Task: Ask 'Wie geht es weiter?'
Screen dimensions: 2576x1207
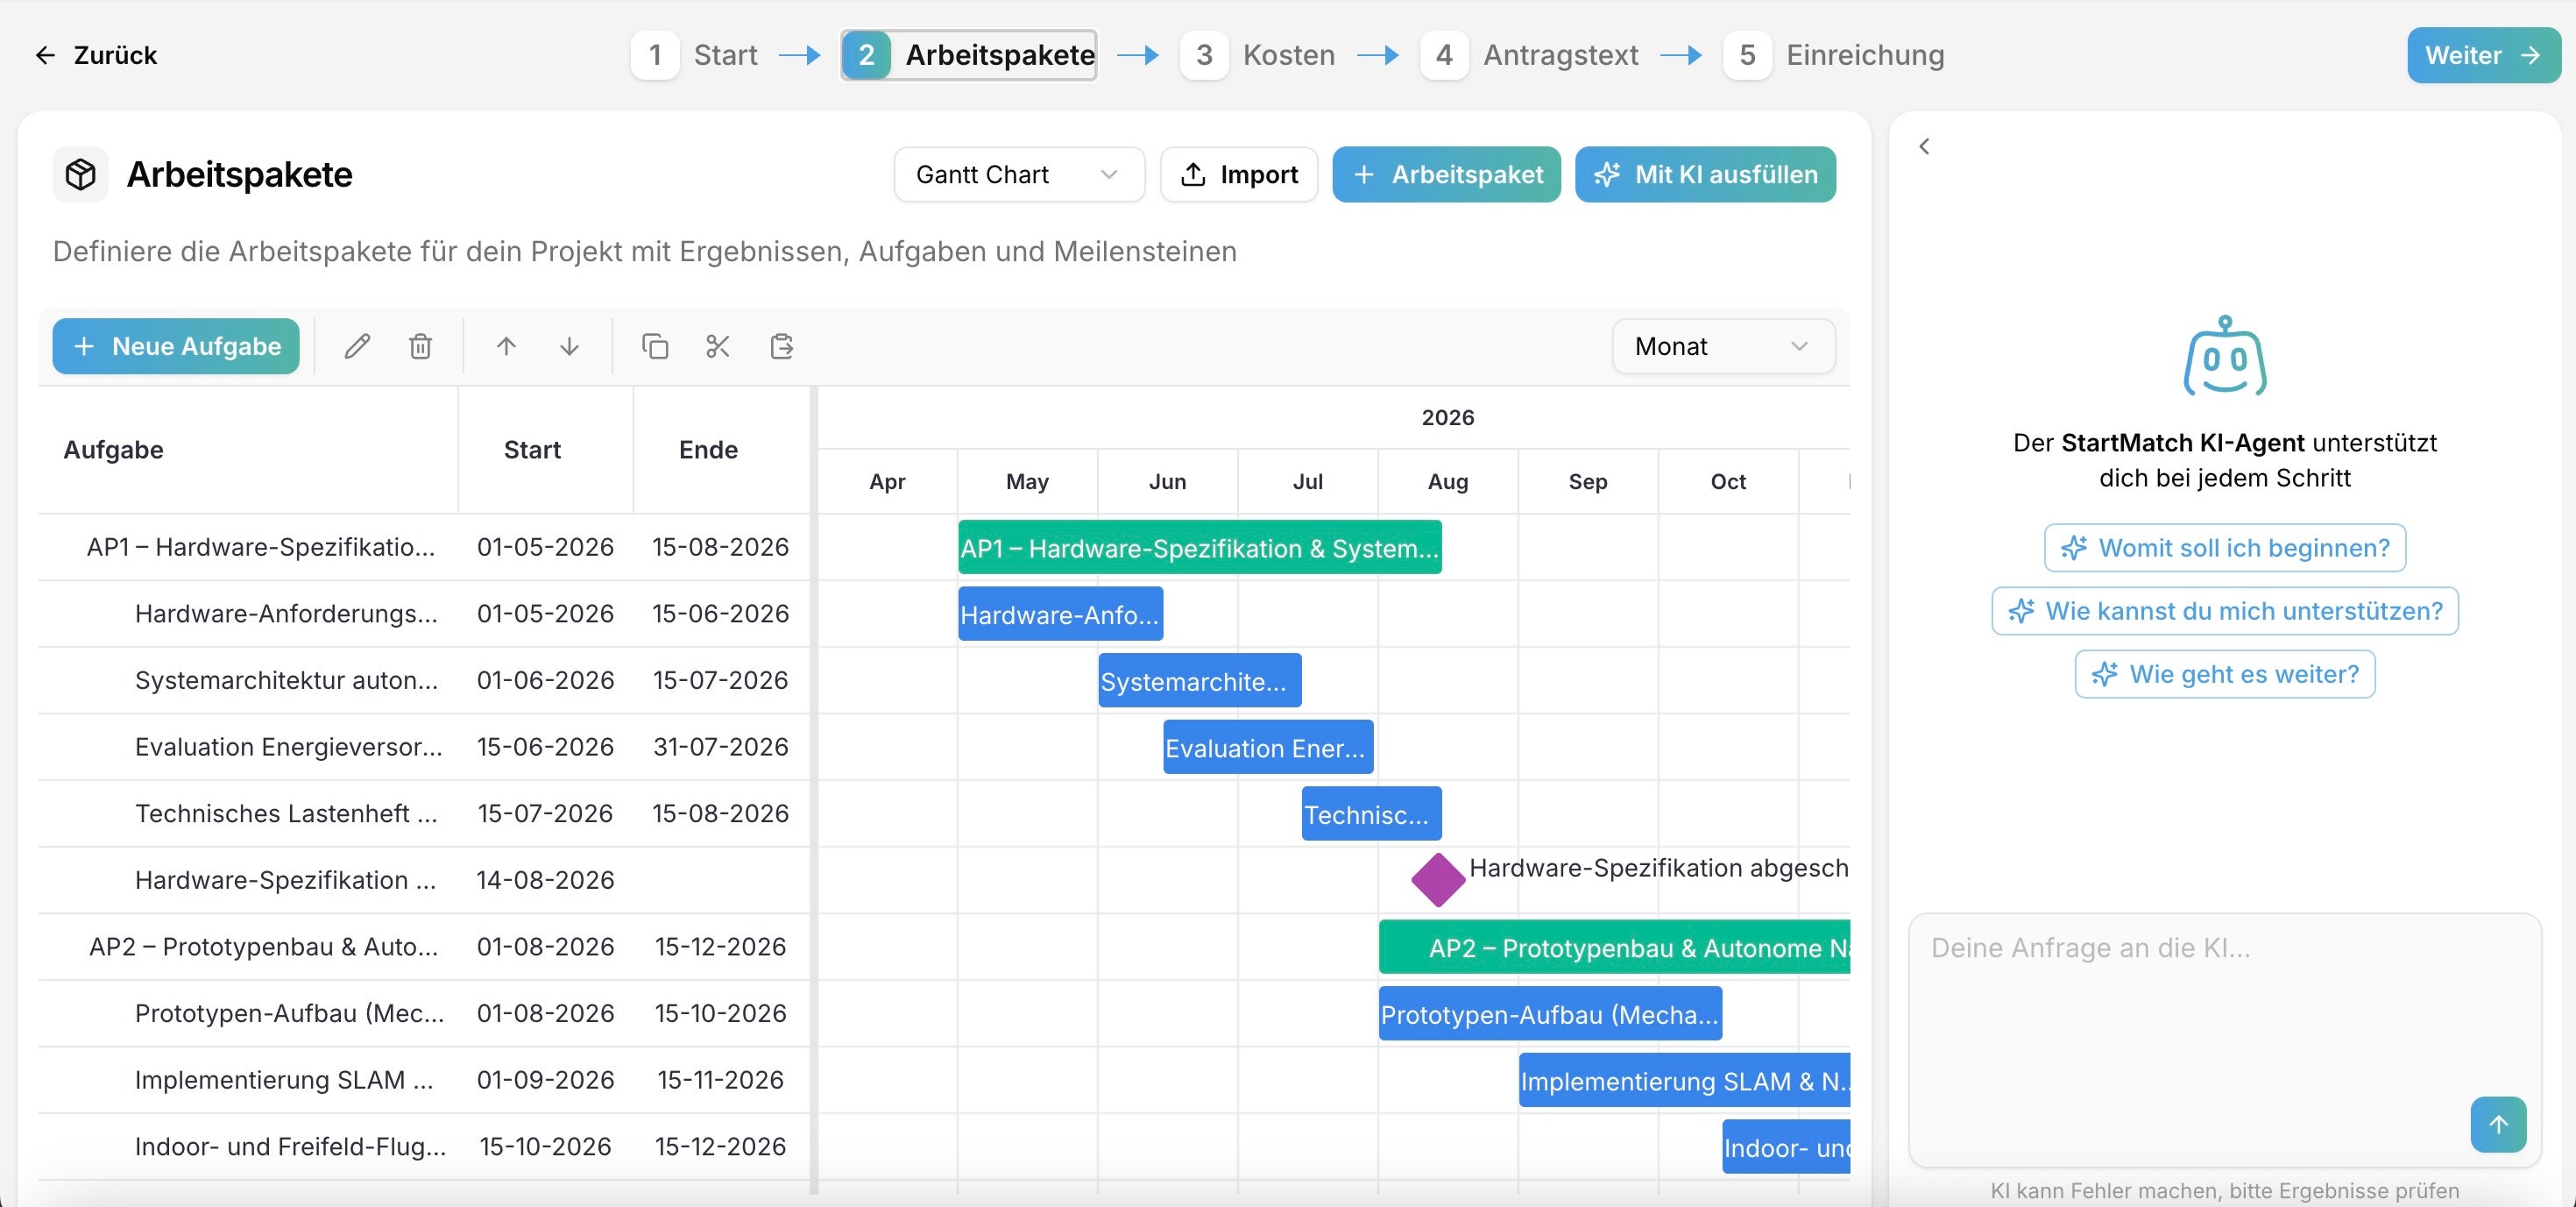Action: point(2225,674)
